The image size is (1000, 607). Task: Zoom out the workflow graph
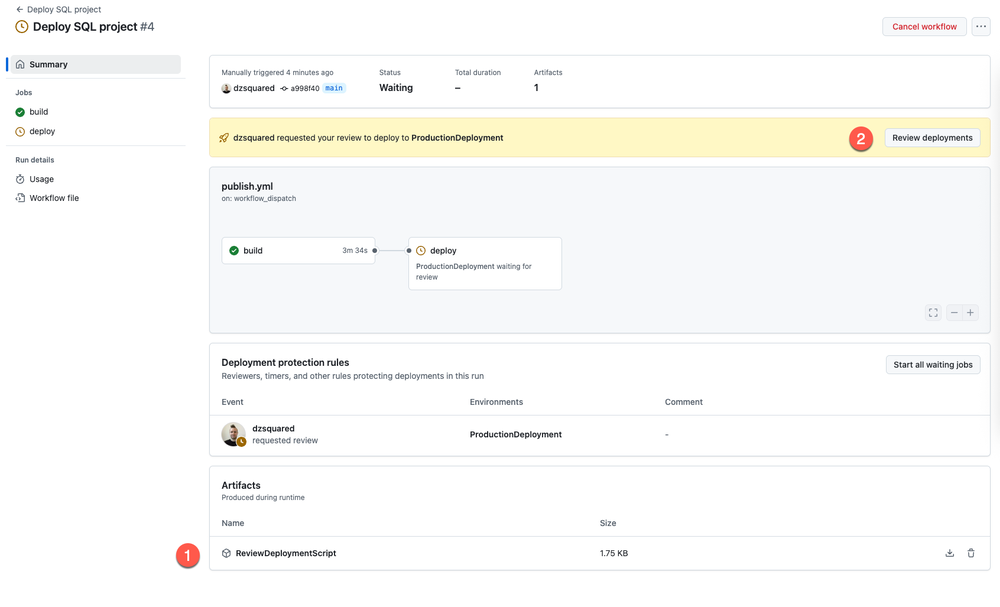tap(954, 312)
